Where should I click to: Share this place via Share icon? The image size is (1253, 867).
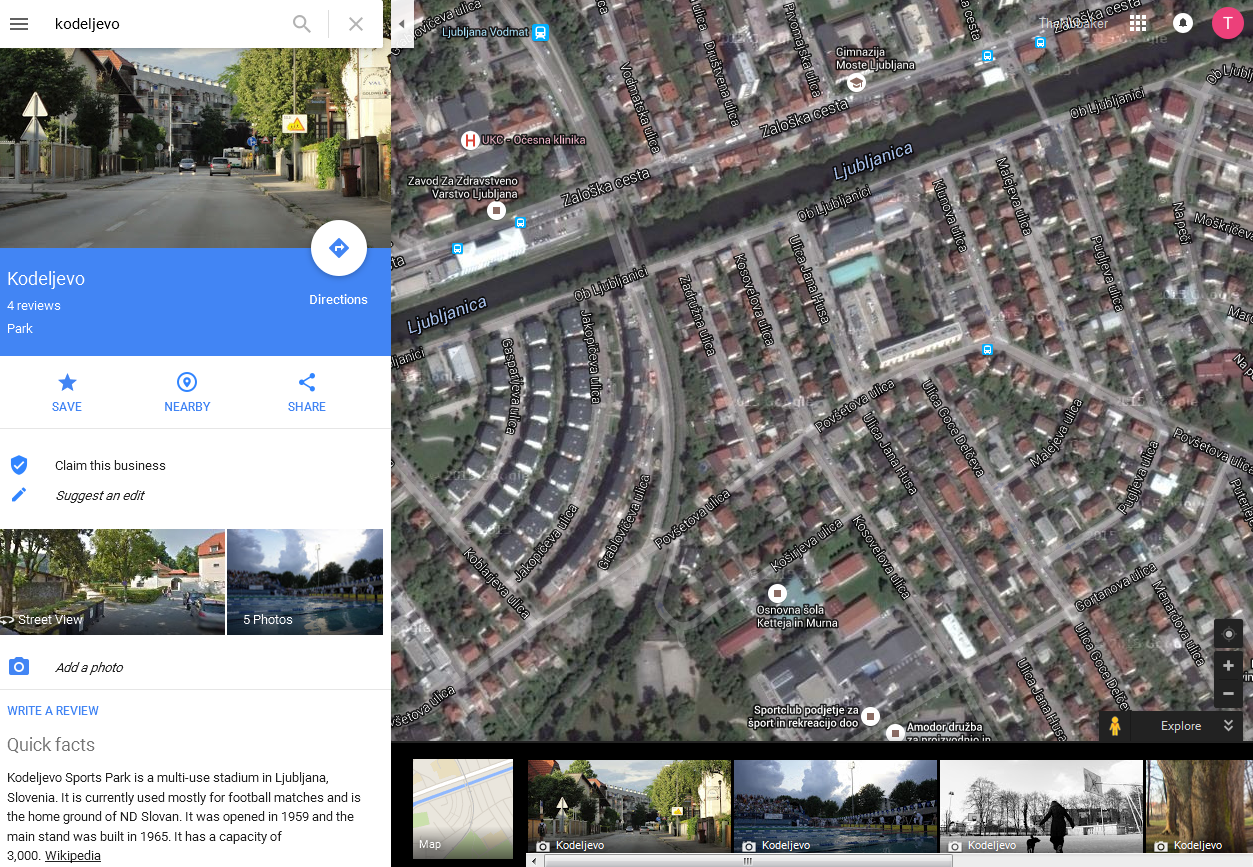click(307, 391)
